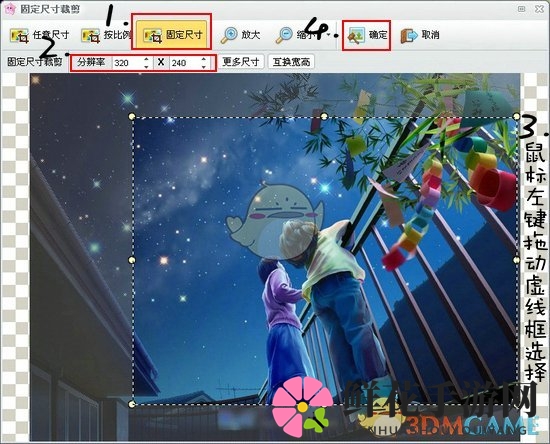Click the left-middle crop selection handle
The image size is (550, 444).
[132, 260]
